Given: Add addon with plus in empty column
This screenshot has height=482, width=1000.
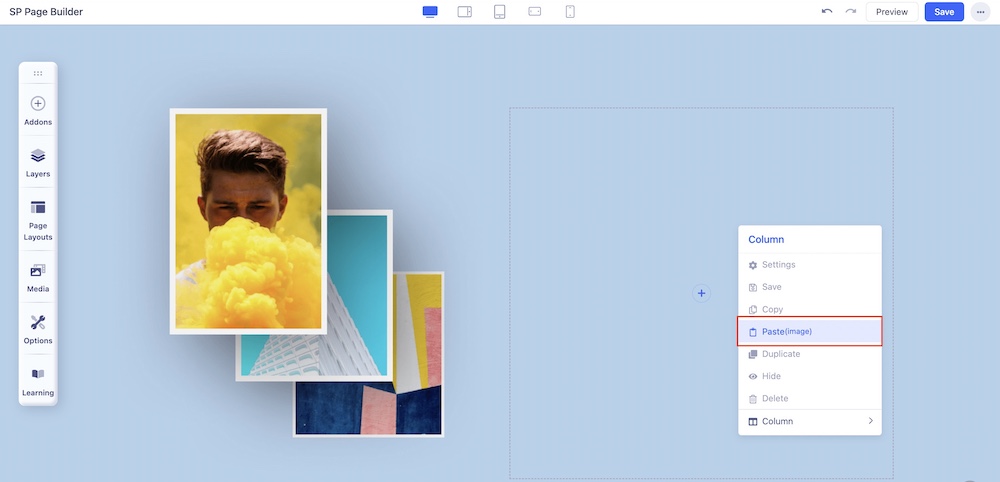Looking at the screenshot, I should click(x=702, y=293).
